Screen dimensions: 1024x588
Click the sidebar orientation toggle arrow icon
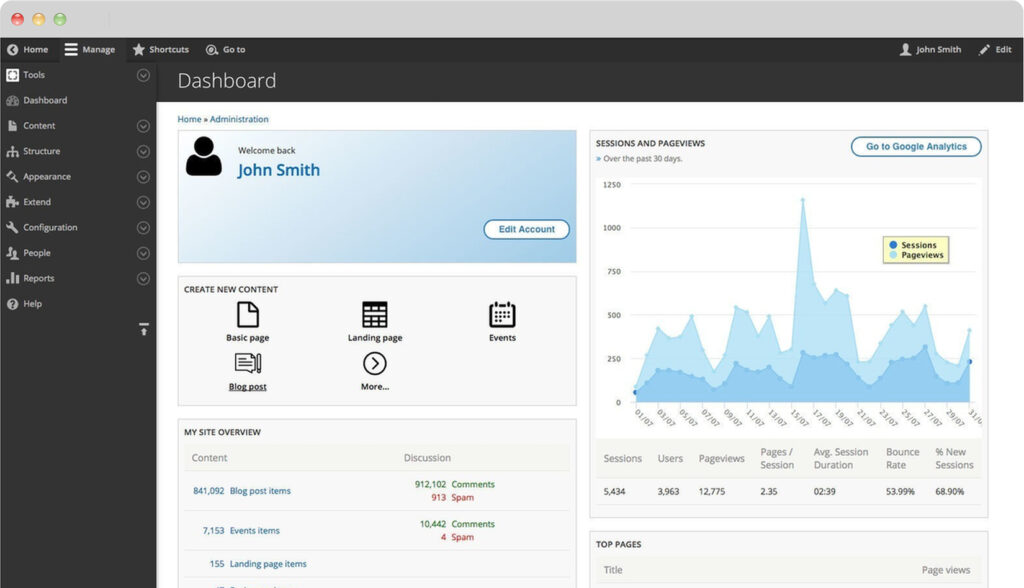pos(143,329)
